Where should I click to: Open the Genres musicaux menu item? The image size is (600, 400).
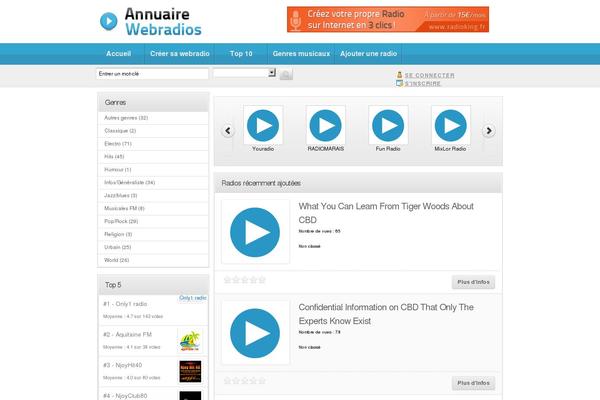pos(302,54)
